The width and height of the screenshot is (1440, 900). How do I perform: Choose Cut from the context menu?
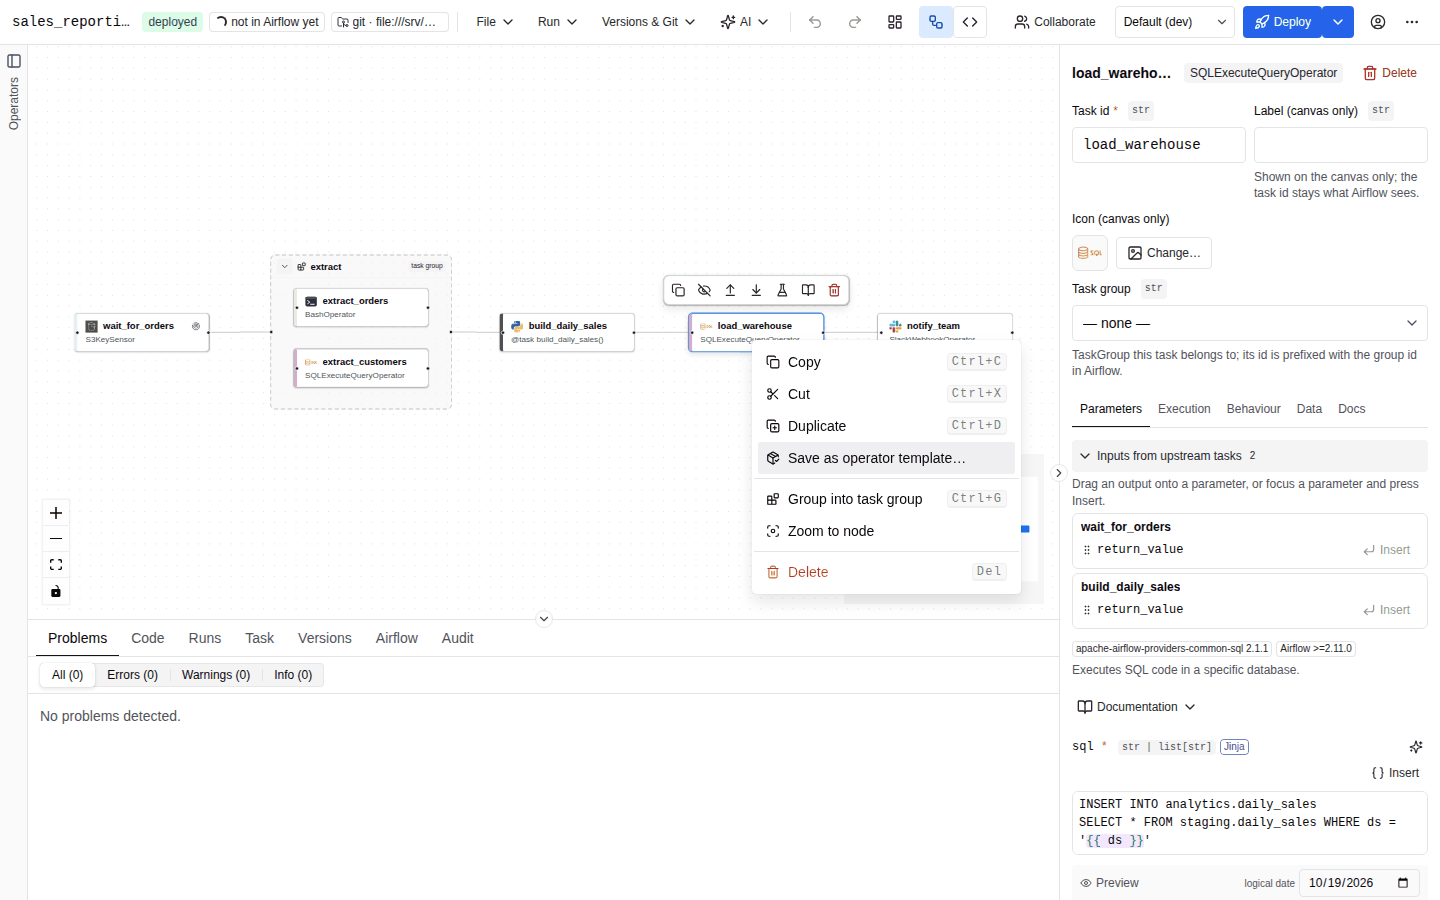(886, 394)
